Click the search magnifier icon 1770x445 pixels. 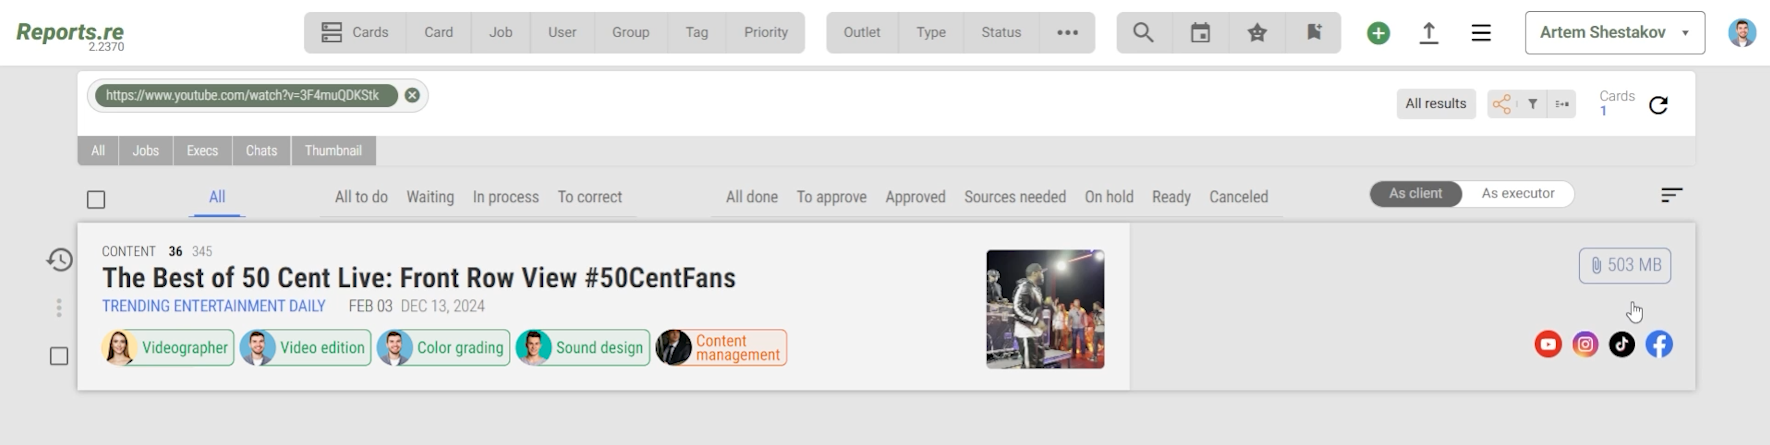[1143, 33]
